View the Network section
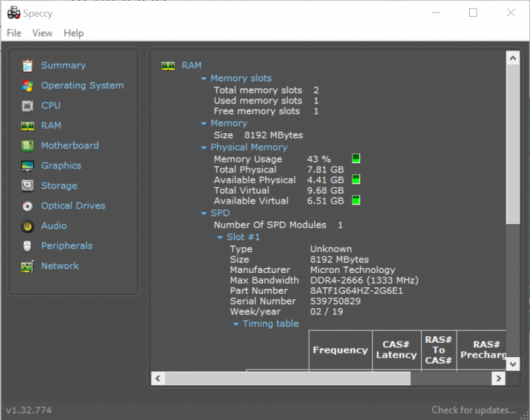 point(60,266)
